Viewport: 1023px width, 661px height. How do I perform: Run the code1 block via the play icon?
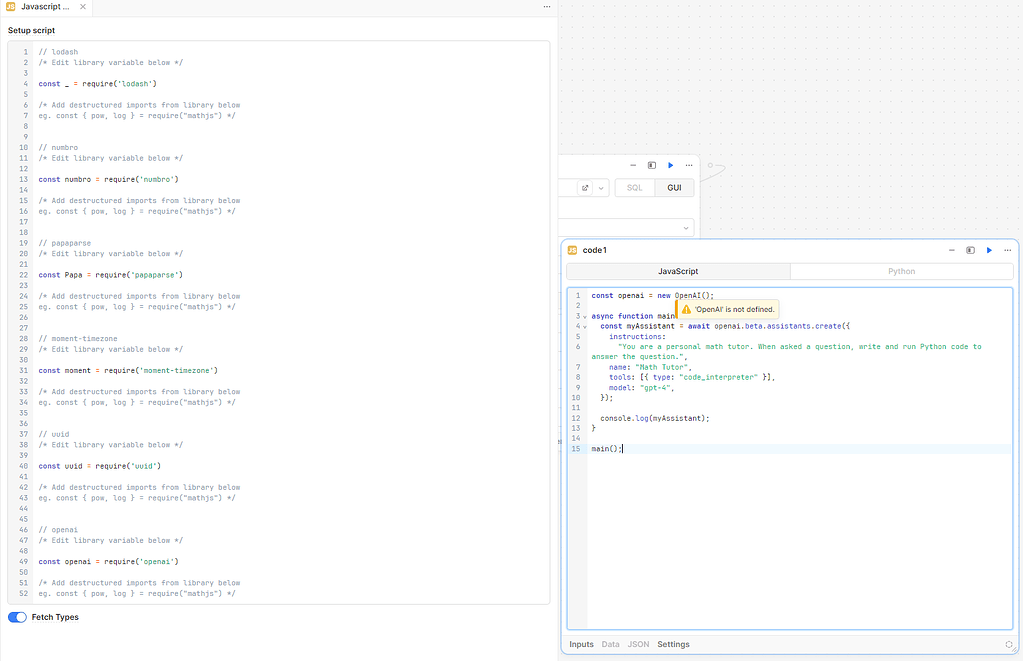(989, 250)
